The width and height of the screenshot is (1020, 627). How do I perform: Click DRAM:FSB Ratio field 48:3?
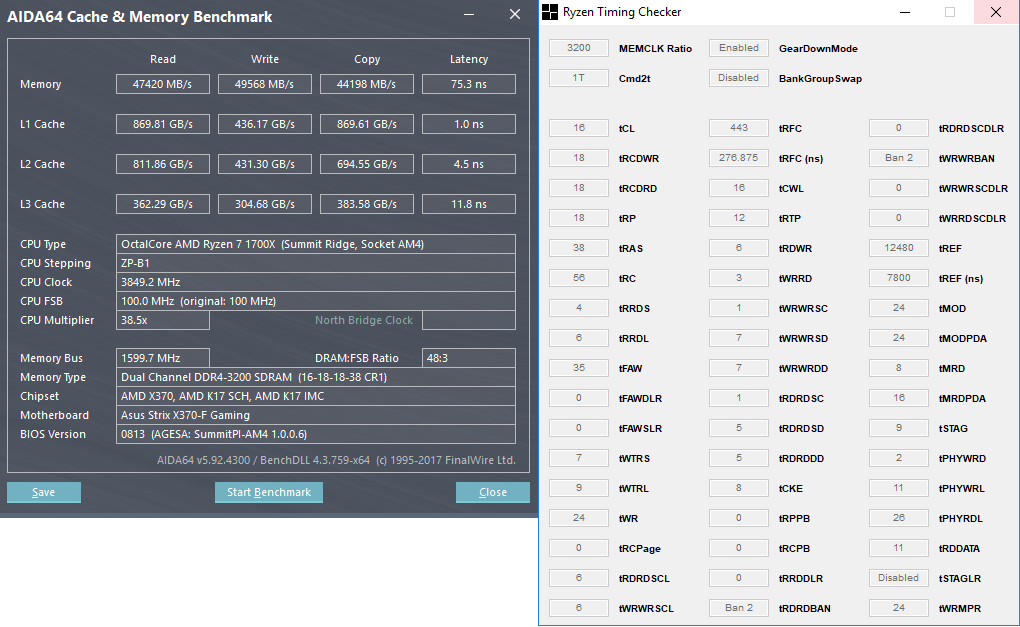tap(469, 358)
